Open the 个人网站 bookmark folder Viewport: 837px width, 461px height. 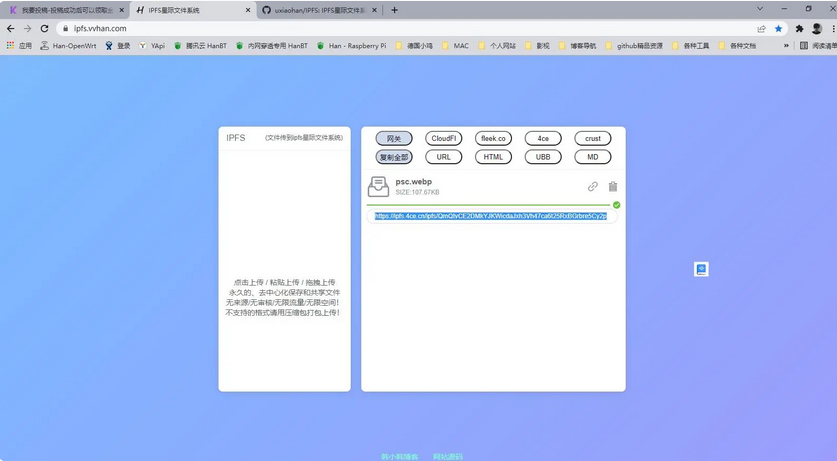click(x=503, y=46)
